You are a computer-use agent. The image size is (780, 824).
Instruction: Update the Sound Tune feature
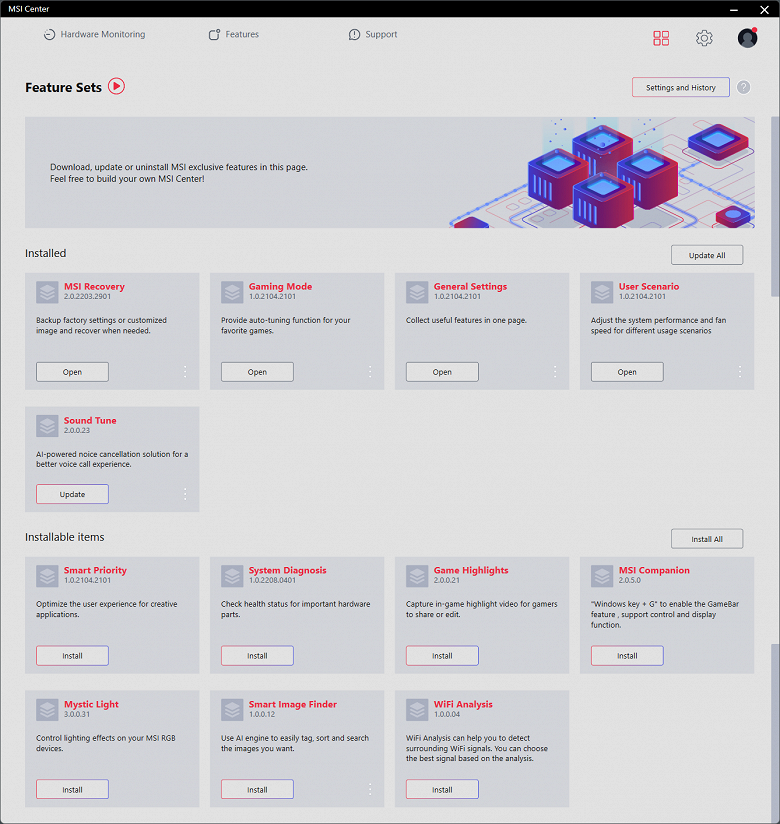coord(73,494)
